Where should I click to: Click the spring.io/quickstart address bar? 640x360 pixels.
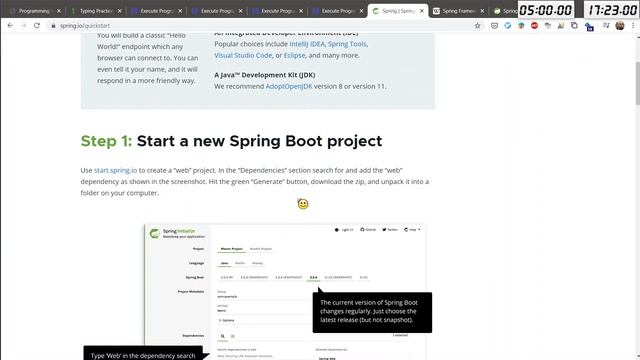[261, 26]
